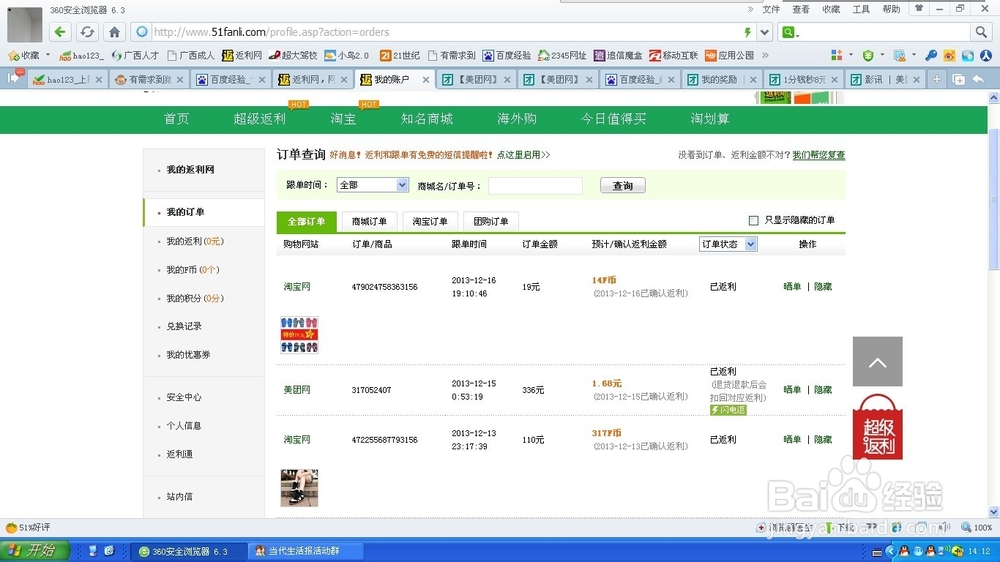This screenshot has width=1000, height=562.
Task: Go to 首页 in green navigation bar
Action: coord(176,119)
